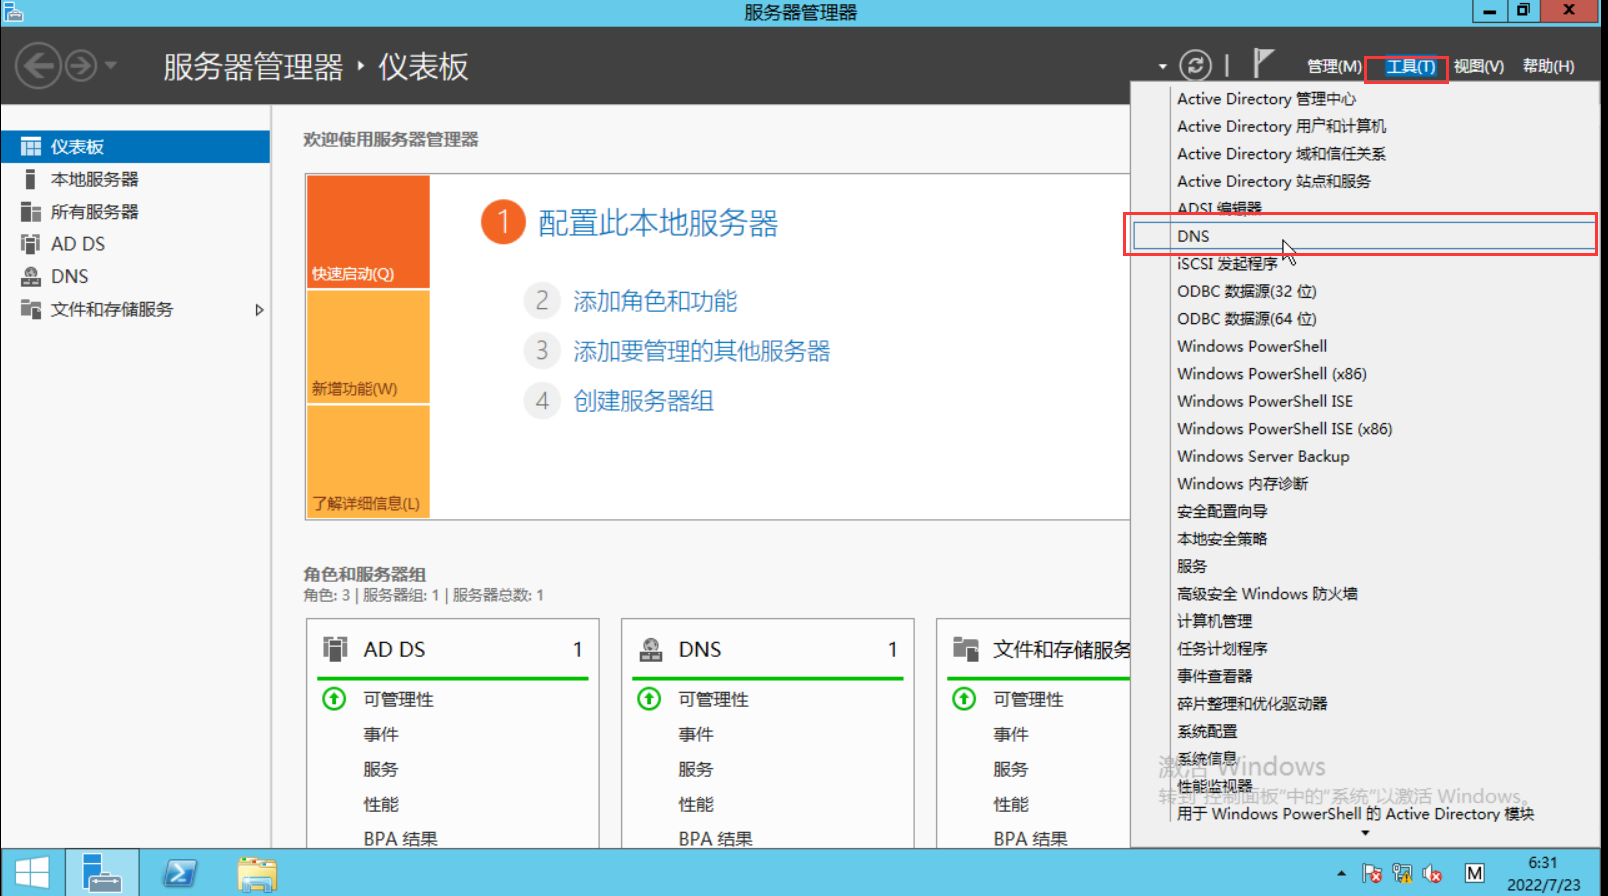Click the 添加要管理的其他服务器 link
The height and width of the screenshot is (896, 1608).
coord(701,351)
